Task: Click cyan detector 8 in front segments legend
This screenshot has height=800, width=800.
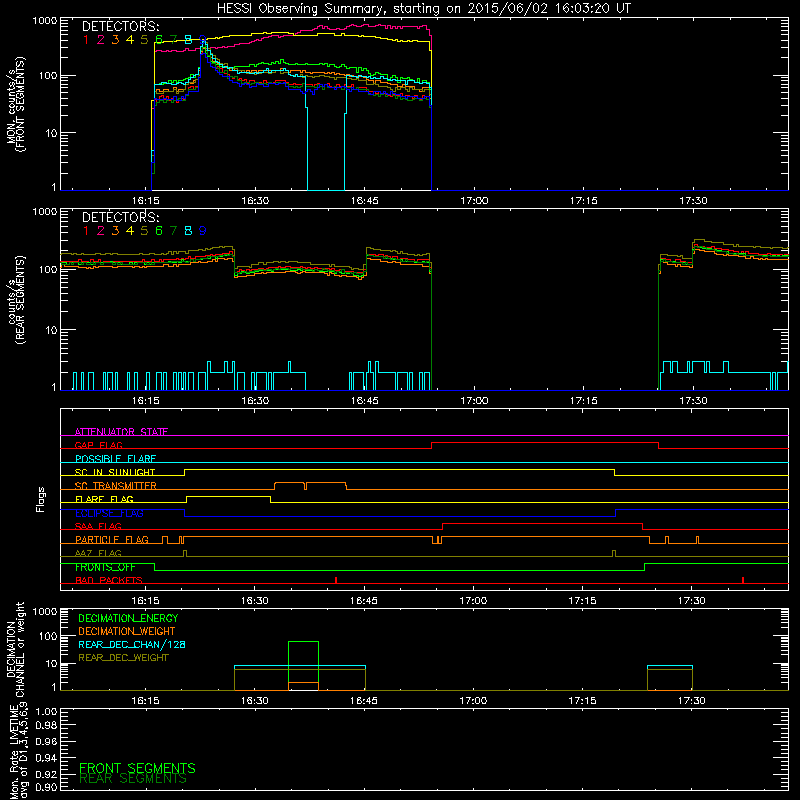Action: [x=188, y=39]
